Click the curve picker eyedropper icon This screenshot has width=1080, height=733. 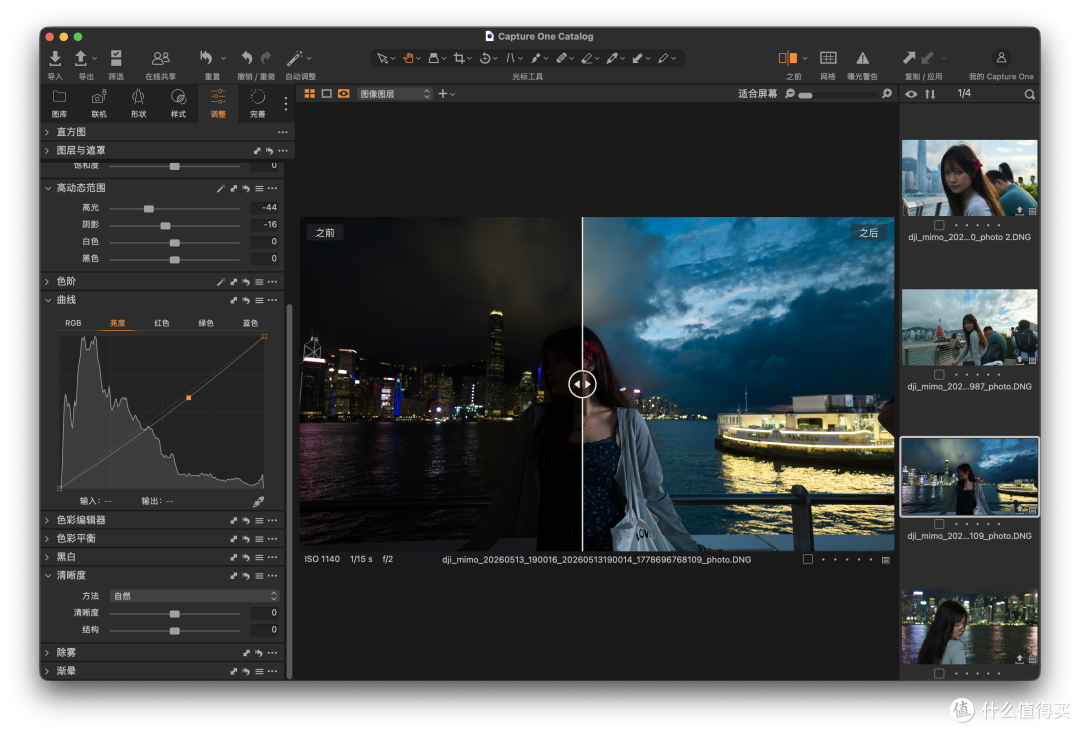coord(258,501)
